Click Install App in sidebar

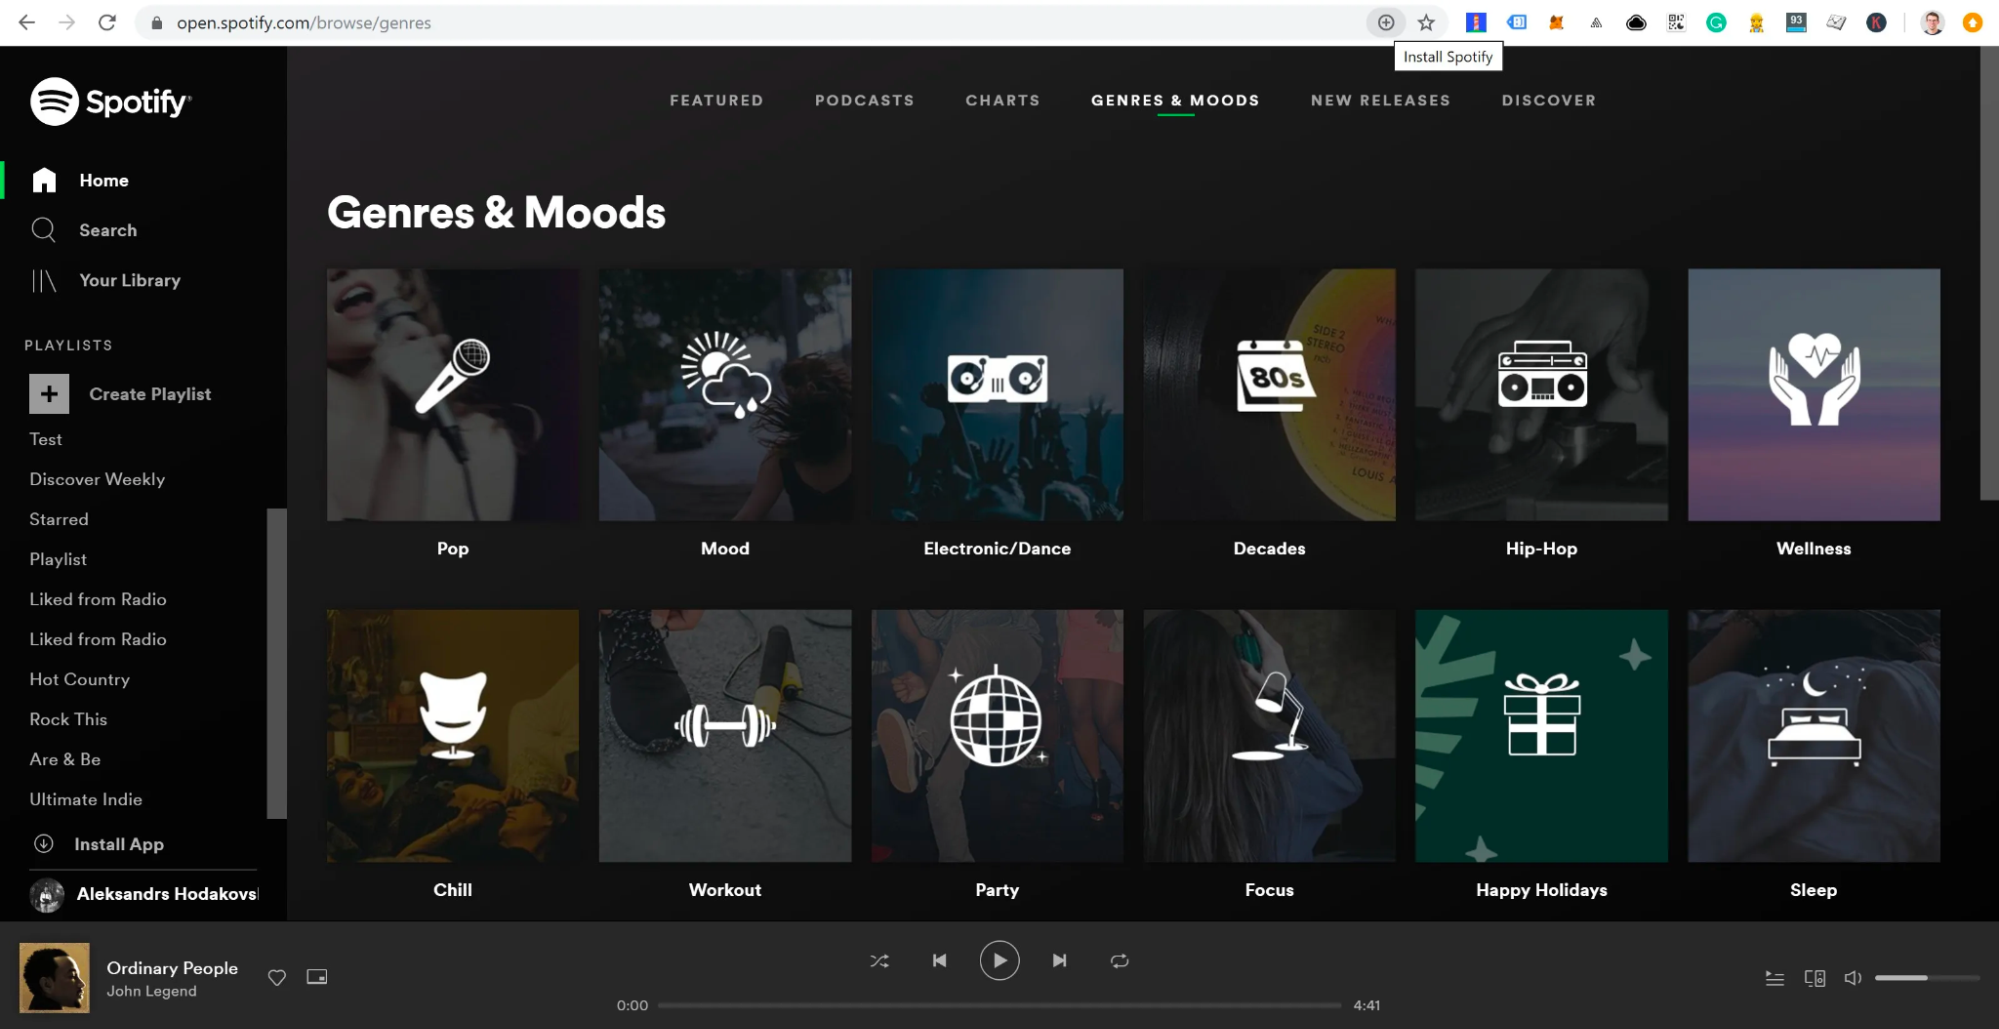pos(118,844)
